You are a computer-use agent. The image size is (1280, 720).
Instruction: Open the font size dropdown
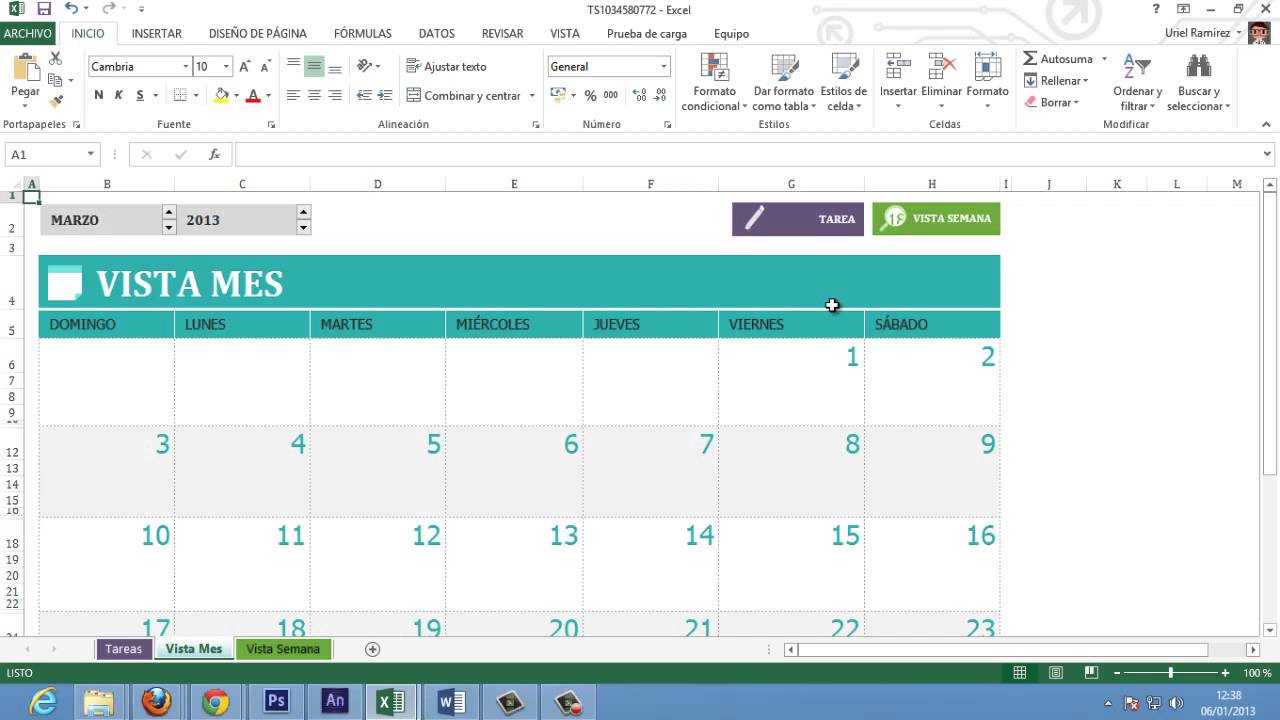(x=226, y=67)
